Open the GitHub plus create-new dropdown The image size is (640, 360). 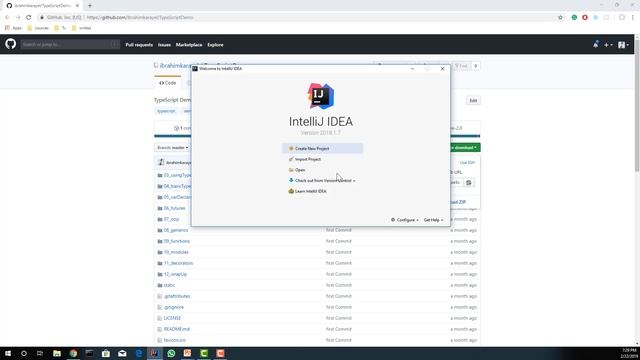pos(608,45)
